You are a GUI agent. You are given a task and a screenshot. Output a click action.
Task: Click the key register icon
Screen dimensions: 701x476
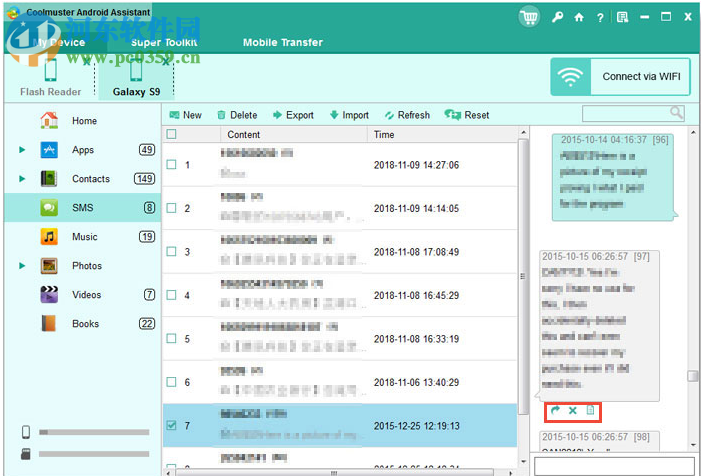click(x=557, y=17)
